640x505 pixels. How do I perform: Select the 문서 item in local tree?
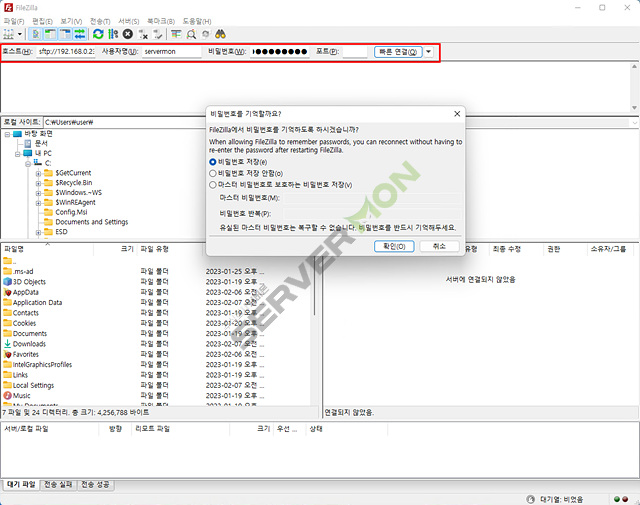coord(41,143)
